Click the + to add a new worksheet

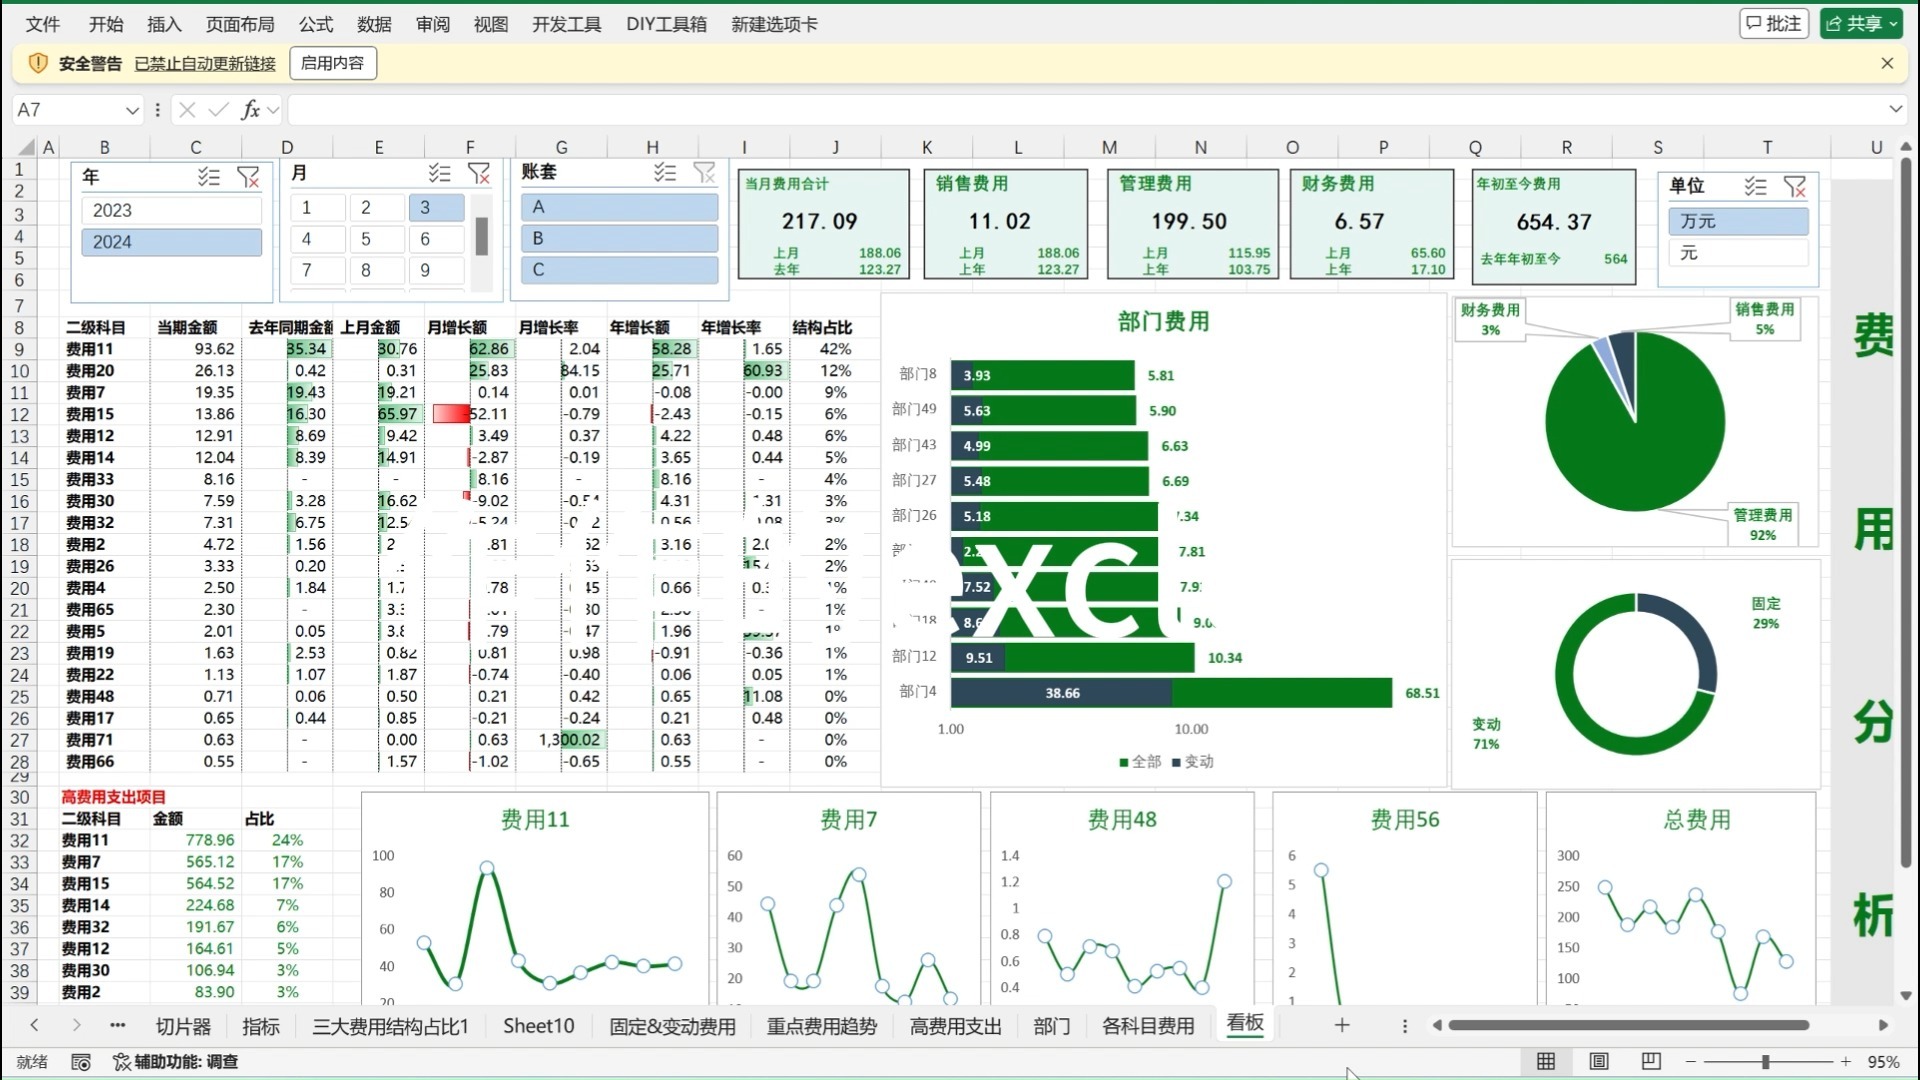pyautogui.click(x=1342, y=1025)
